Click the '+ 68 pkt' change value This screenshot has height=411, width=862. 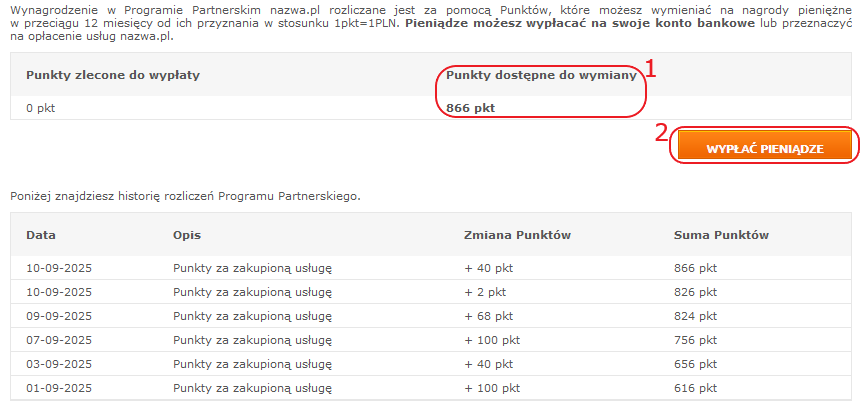point(489,316)
